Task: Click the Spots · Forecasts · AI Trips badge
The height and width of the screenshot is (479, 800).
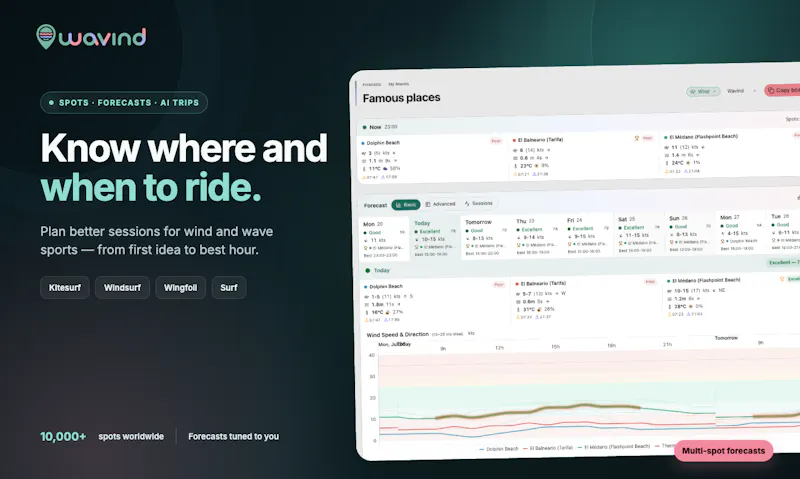Action: (x=124, y=103)
